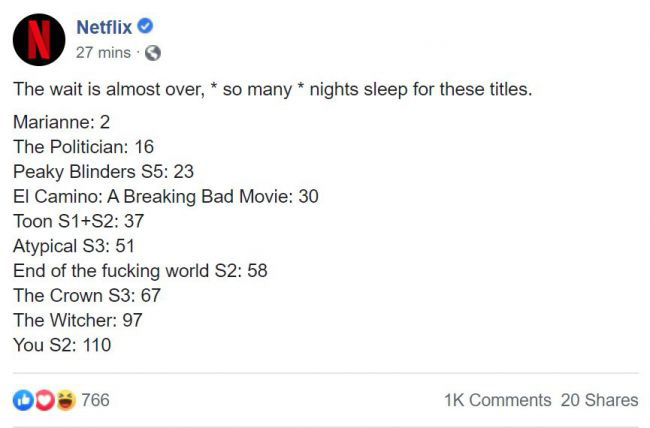Open the 766 reactions count list
This screenshot has height=428, width=650.
(x=95, y=400)
